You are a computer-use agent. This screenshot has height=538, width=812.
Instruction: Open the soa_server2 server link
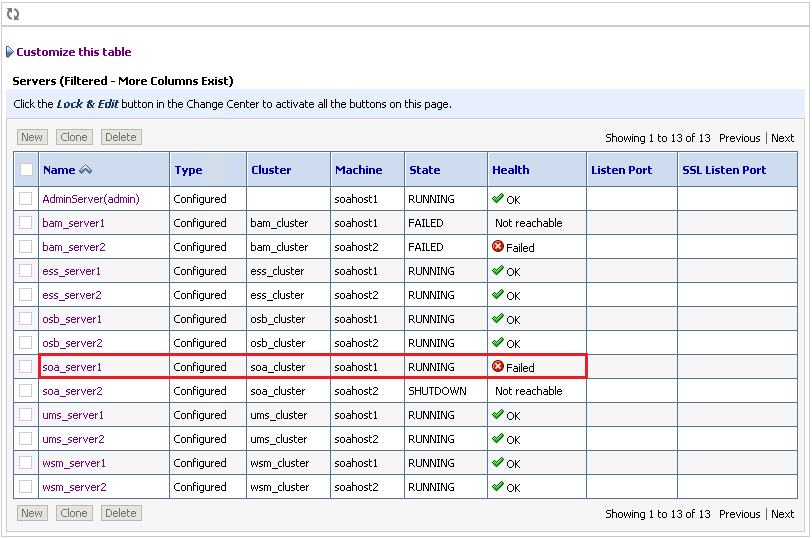coord(72,391)
